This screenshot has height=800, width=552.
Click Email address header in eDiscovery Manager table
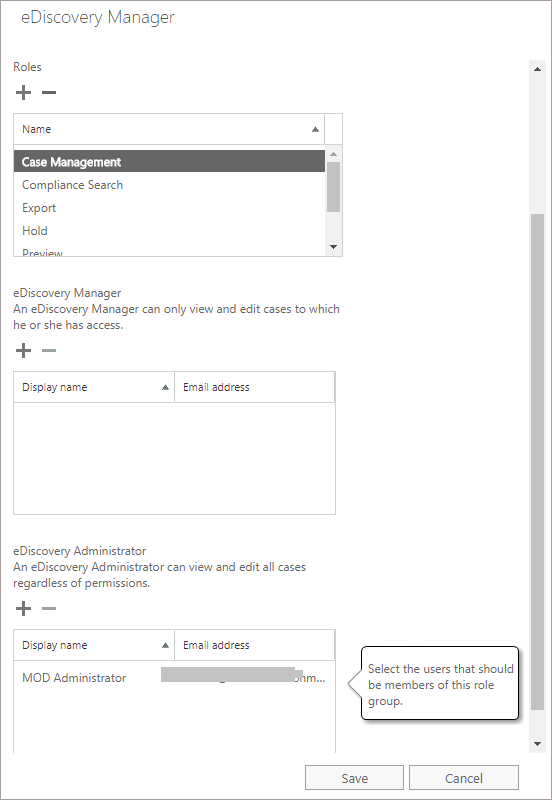pyautogui.click(x=255, y=387)
